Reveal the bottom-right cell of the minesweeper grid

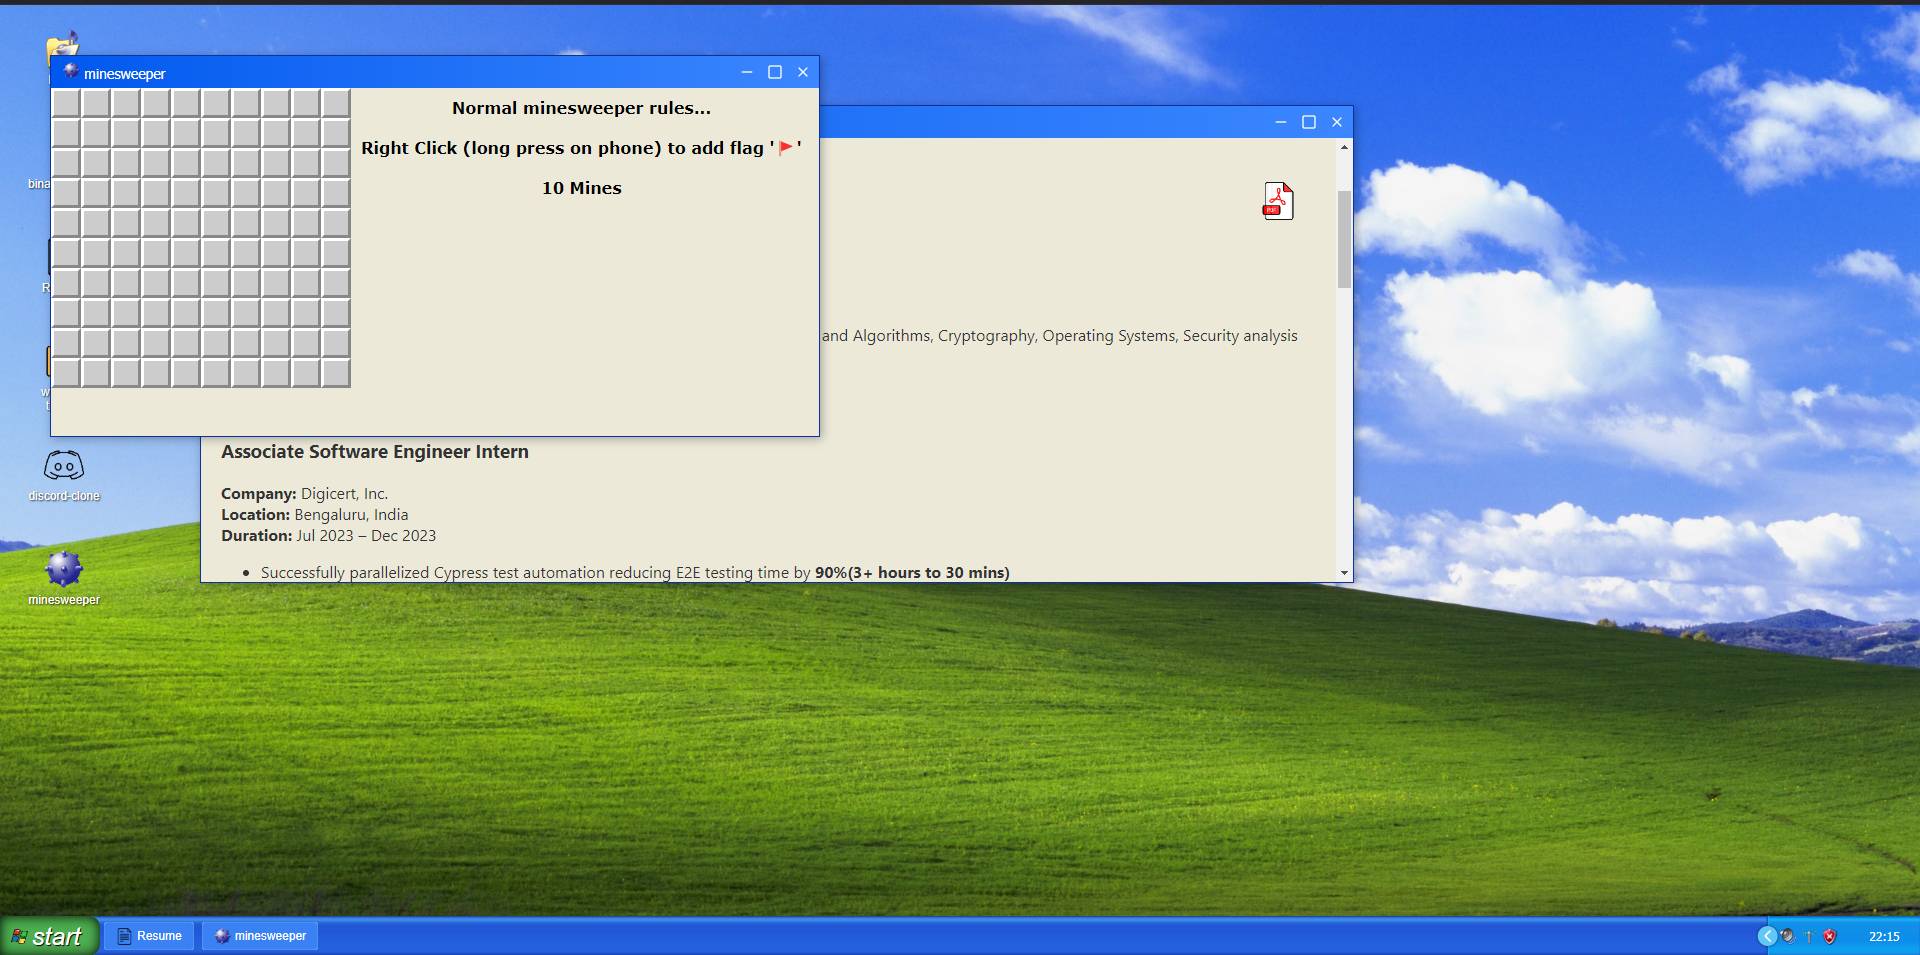click(336, 373)
